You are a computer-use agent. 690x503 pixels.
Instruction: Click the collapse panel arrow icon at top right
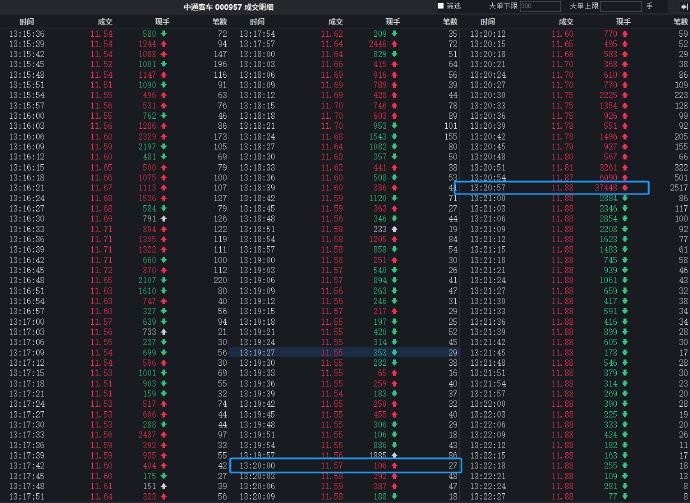click(683, 6)
